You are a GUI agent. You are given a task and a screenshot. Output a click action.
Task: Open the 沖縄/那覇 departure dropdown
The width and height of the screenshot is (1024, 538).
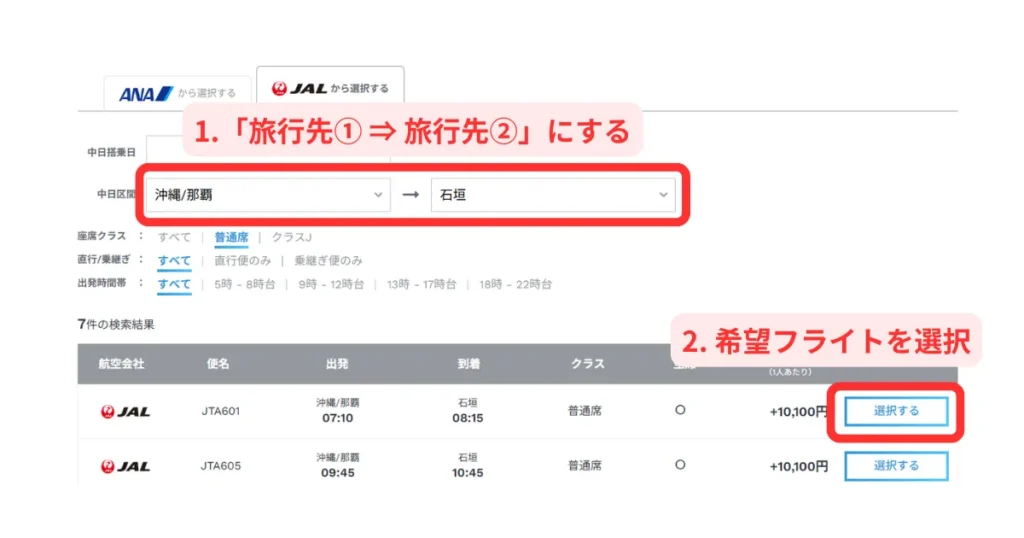(x=268, y=195)
